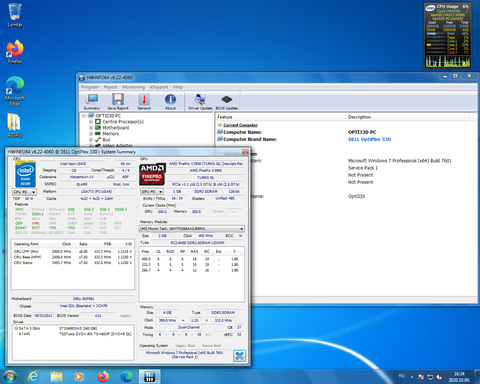Screen dimensions: 480x384
Task: Open the Report menu
Action: pyautogui.click(x=110, y=87)
